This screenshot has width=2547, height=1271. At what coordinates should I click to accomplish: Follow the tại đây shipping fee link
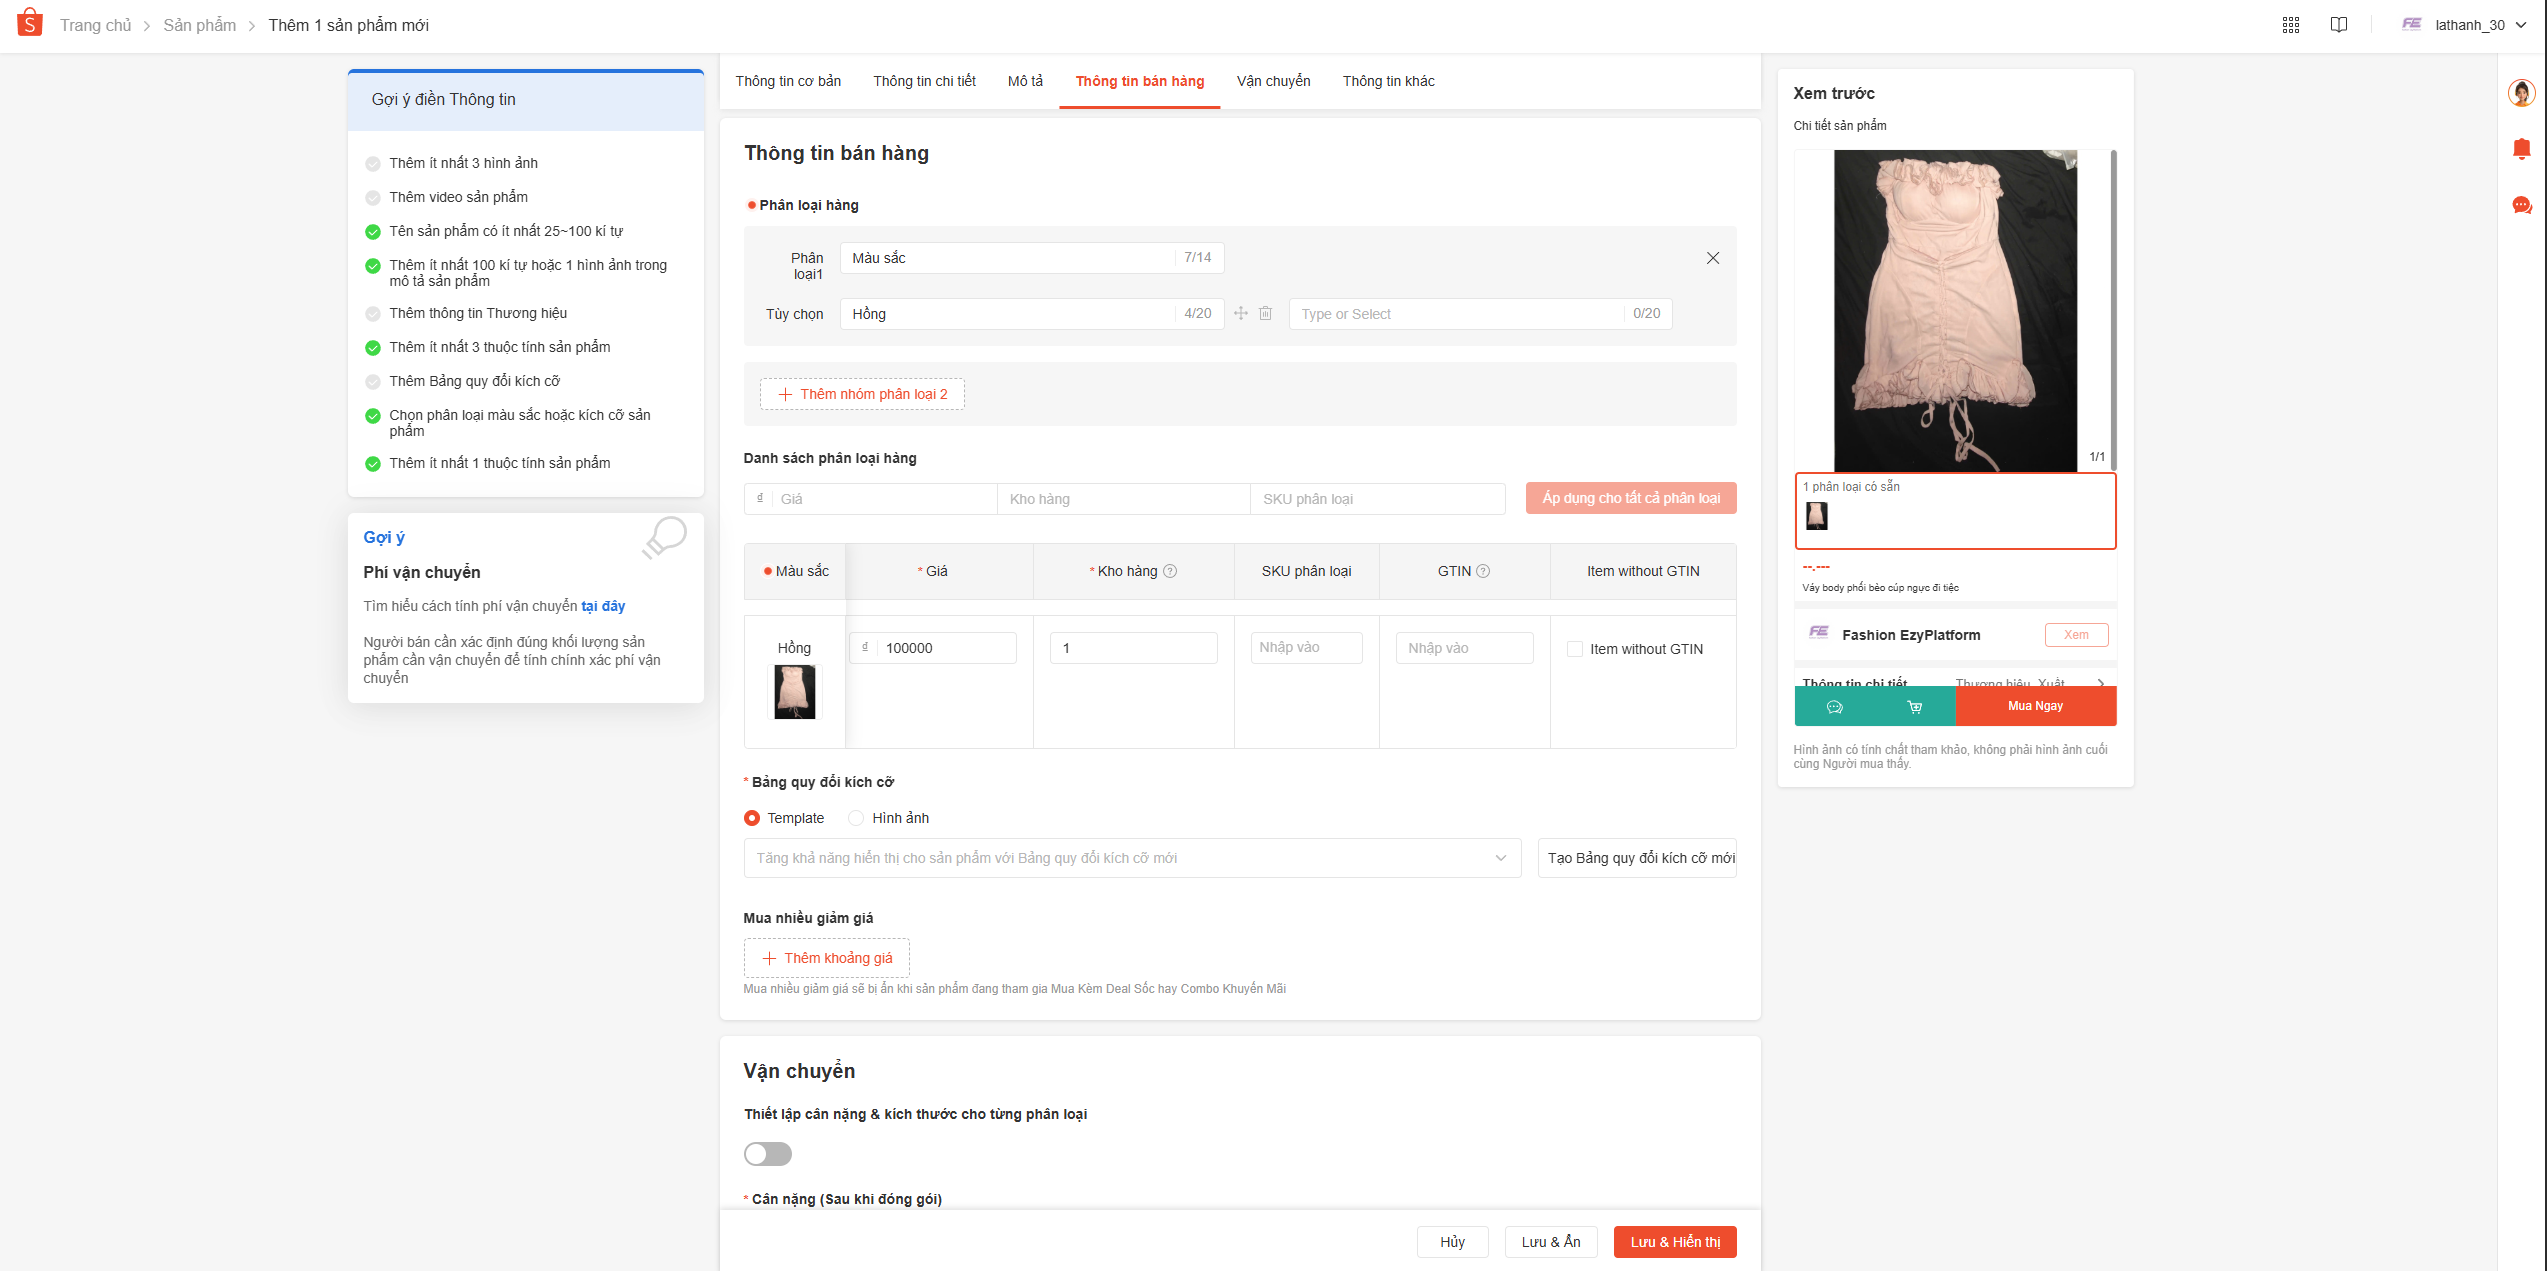603,606
